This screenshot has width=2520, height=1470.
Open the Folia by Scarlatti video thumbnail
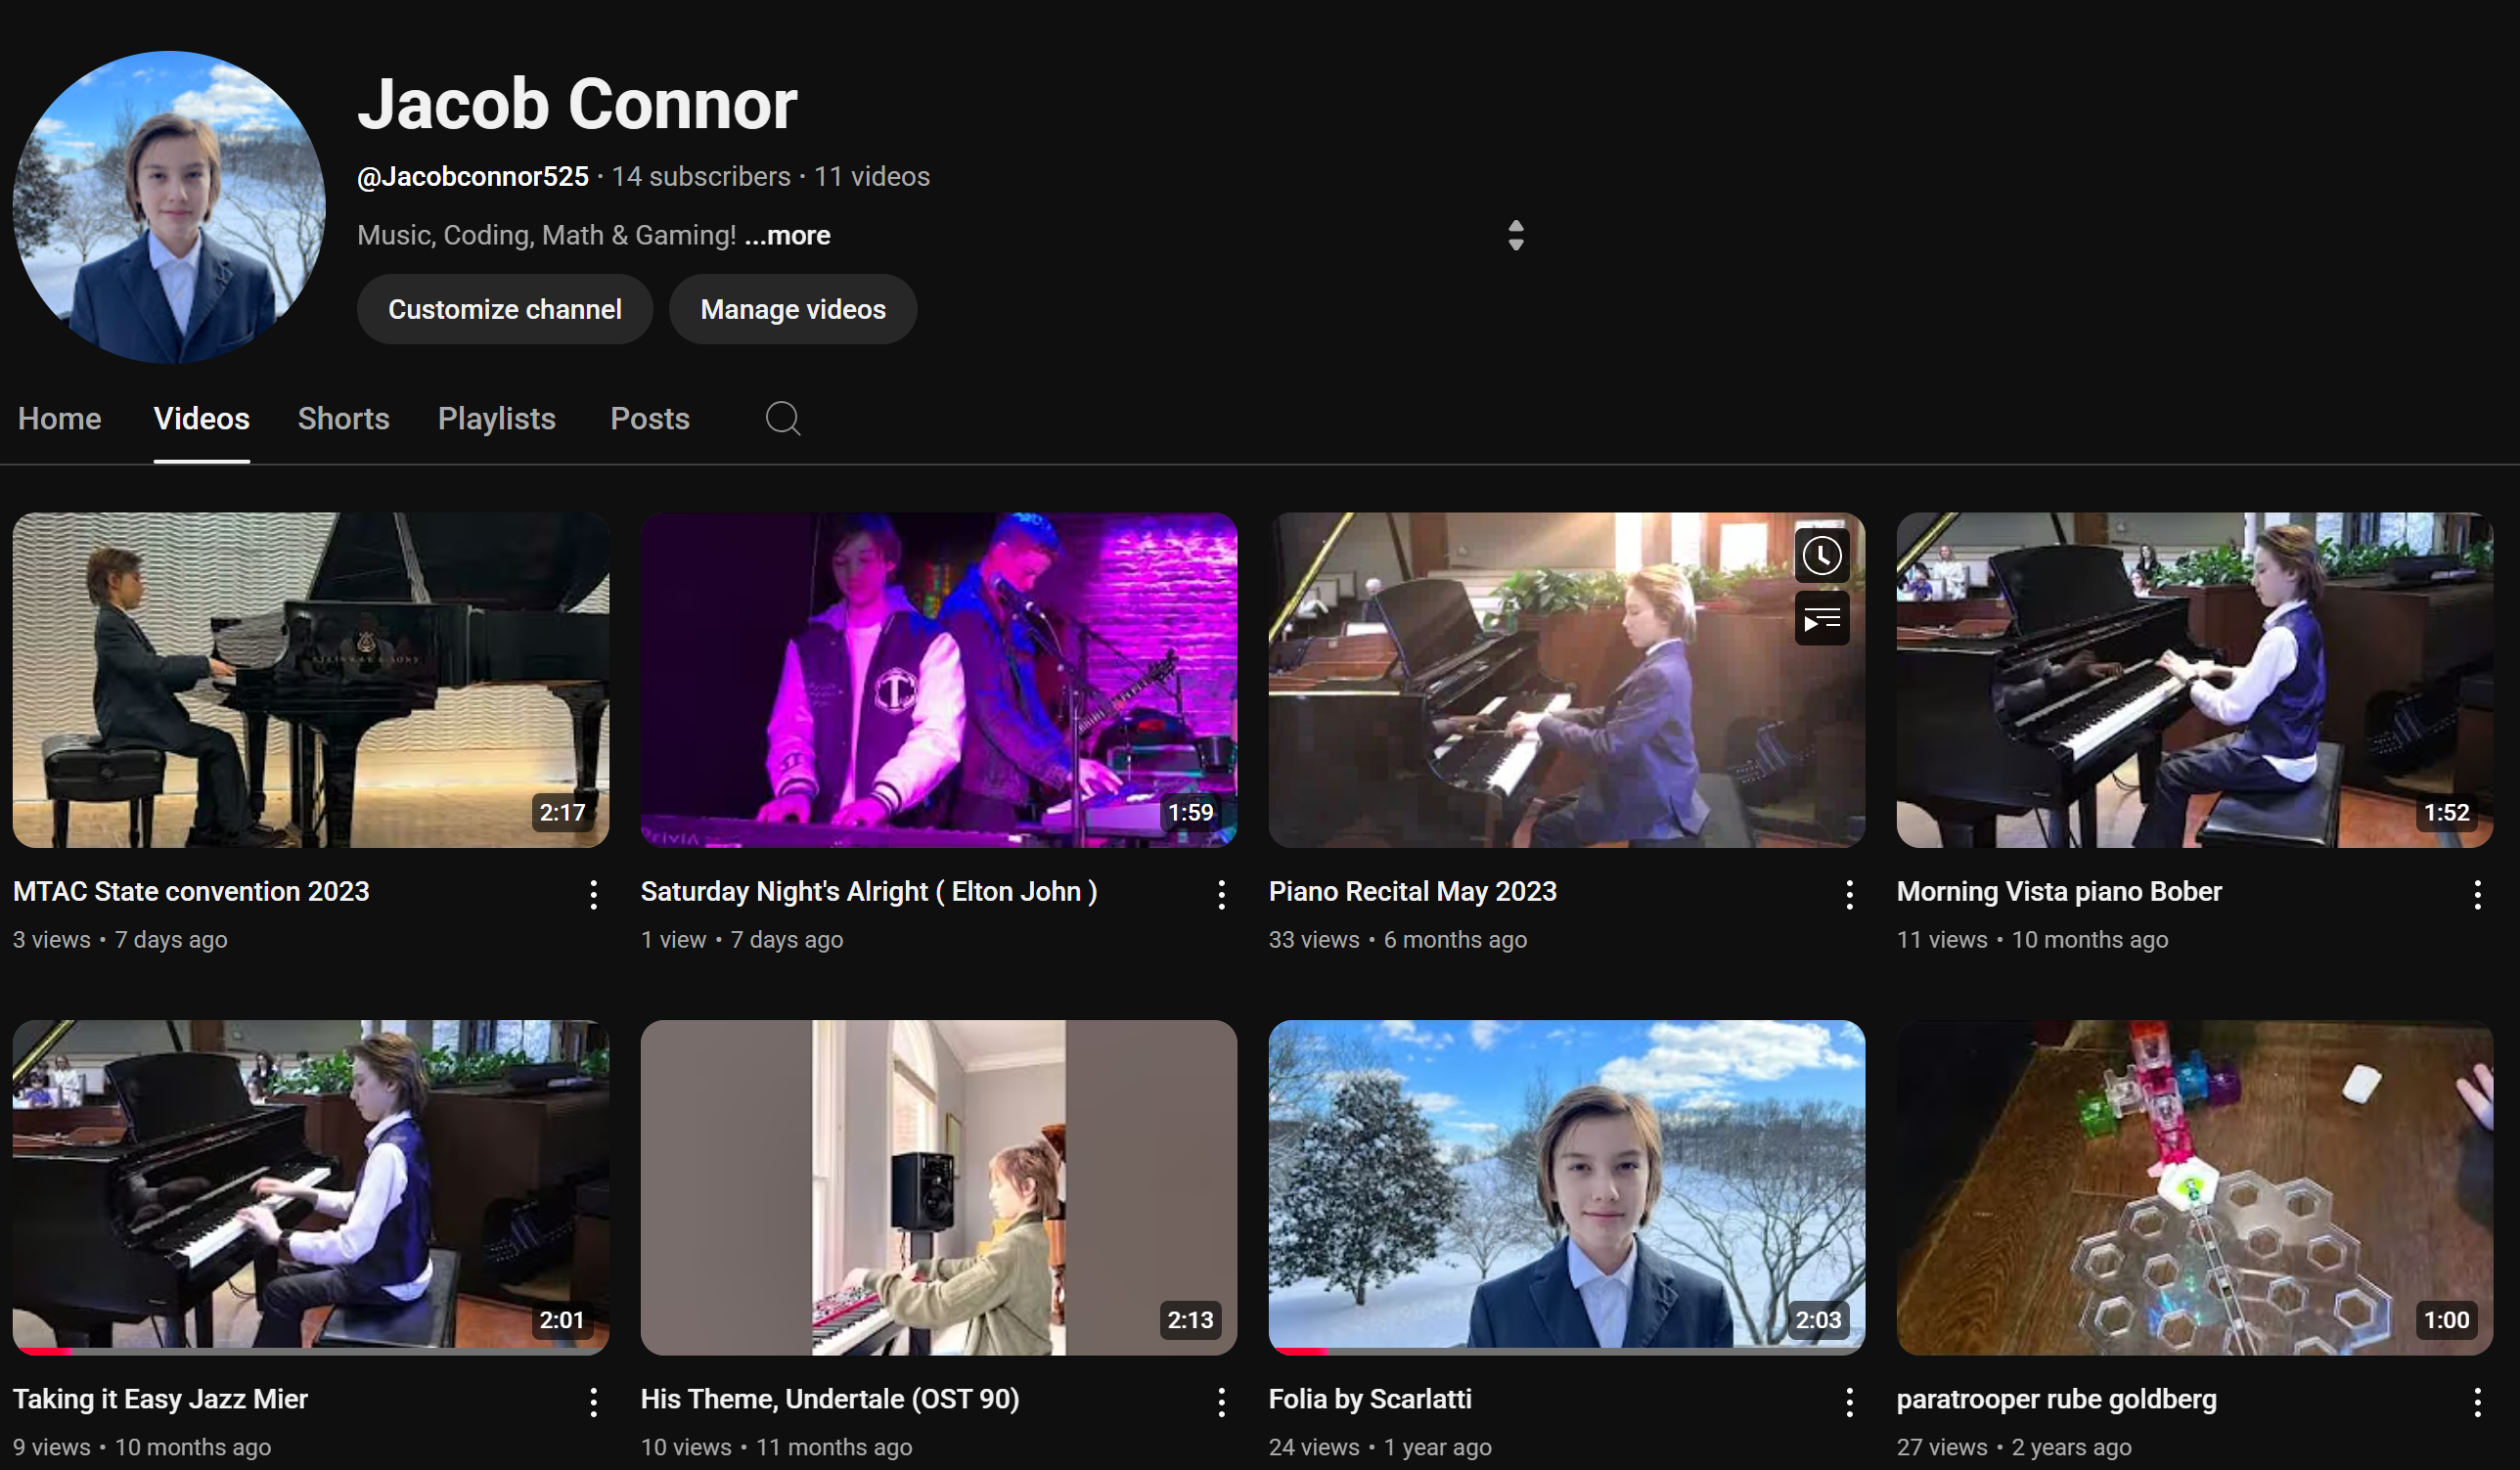pos(1565,1188)
